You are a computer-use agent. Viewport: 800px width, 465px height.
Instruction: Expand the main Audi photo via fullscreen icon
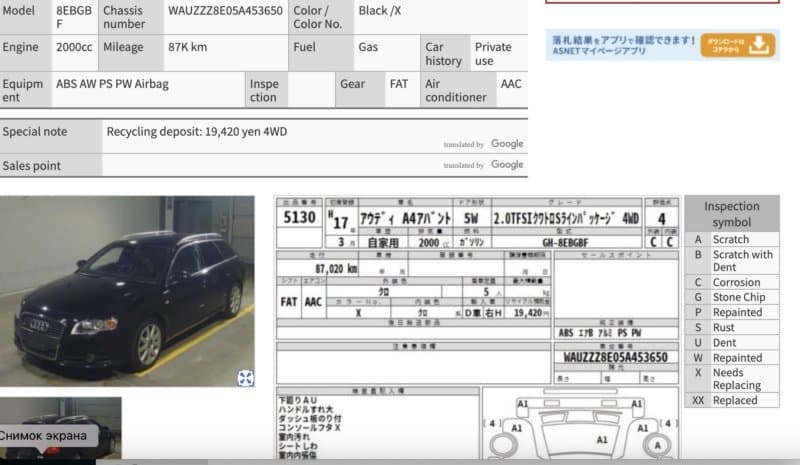(245, 378)
